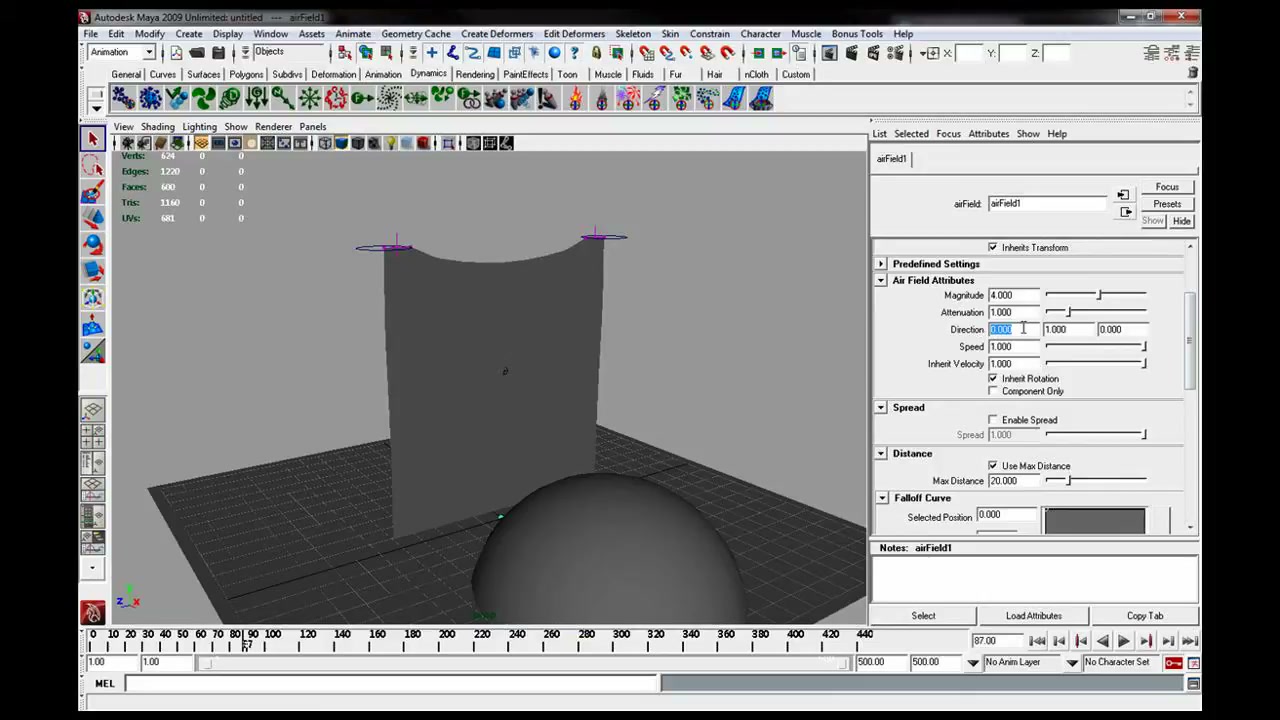Click the Snap to grids plus icon
Screen dimensions: 1280x720
(432, 52)
